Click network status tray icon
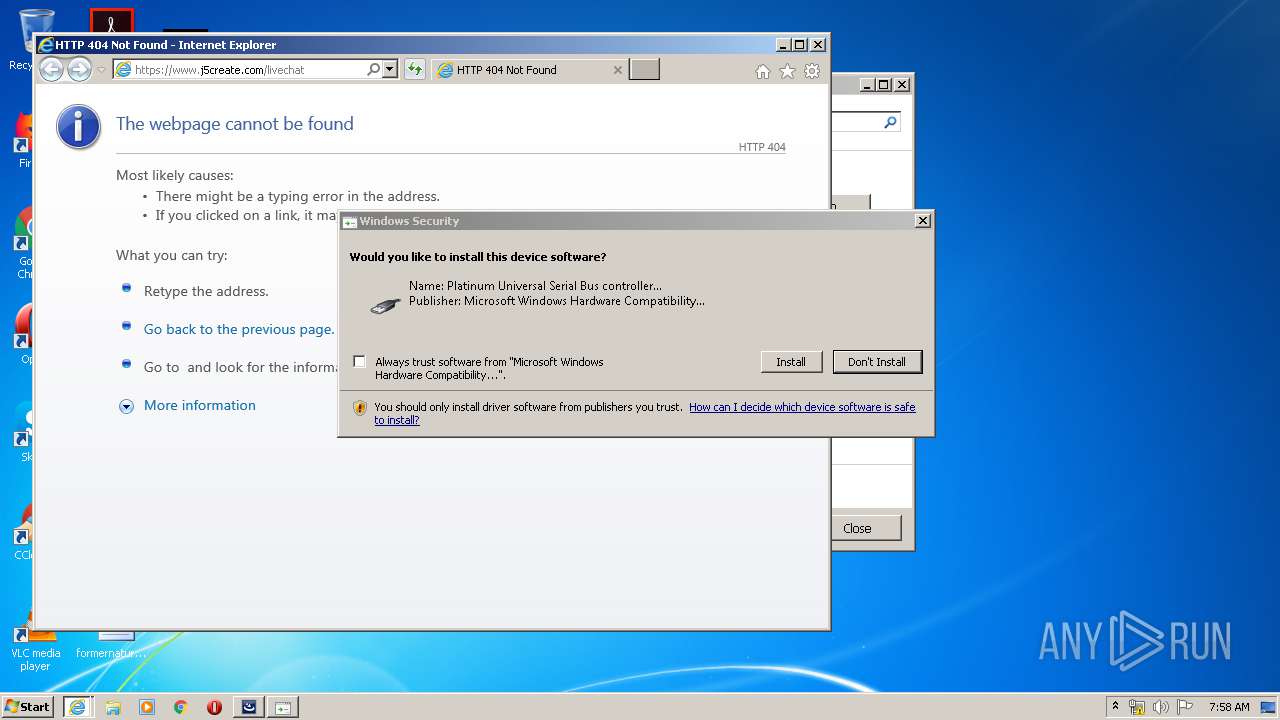 pos(1137,707)
